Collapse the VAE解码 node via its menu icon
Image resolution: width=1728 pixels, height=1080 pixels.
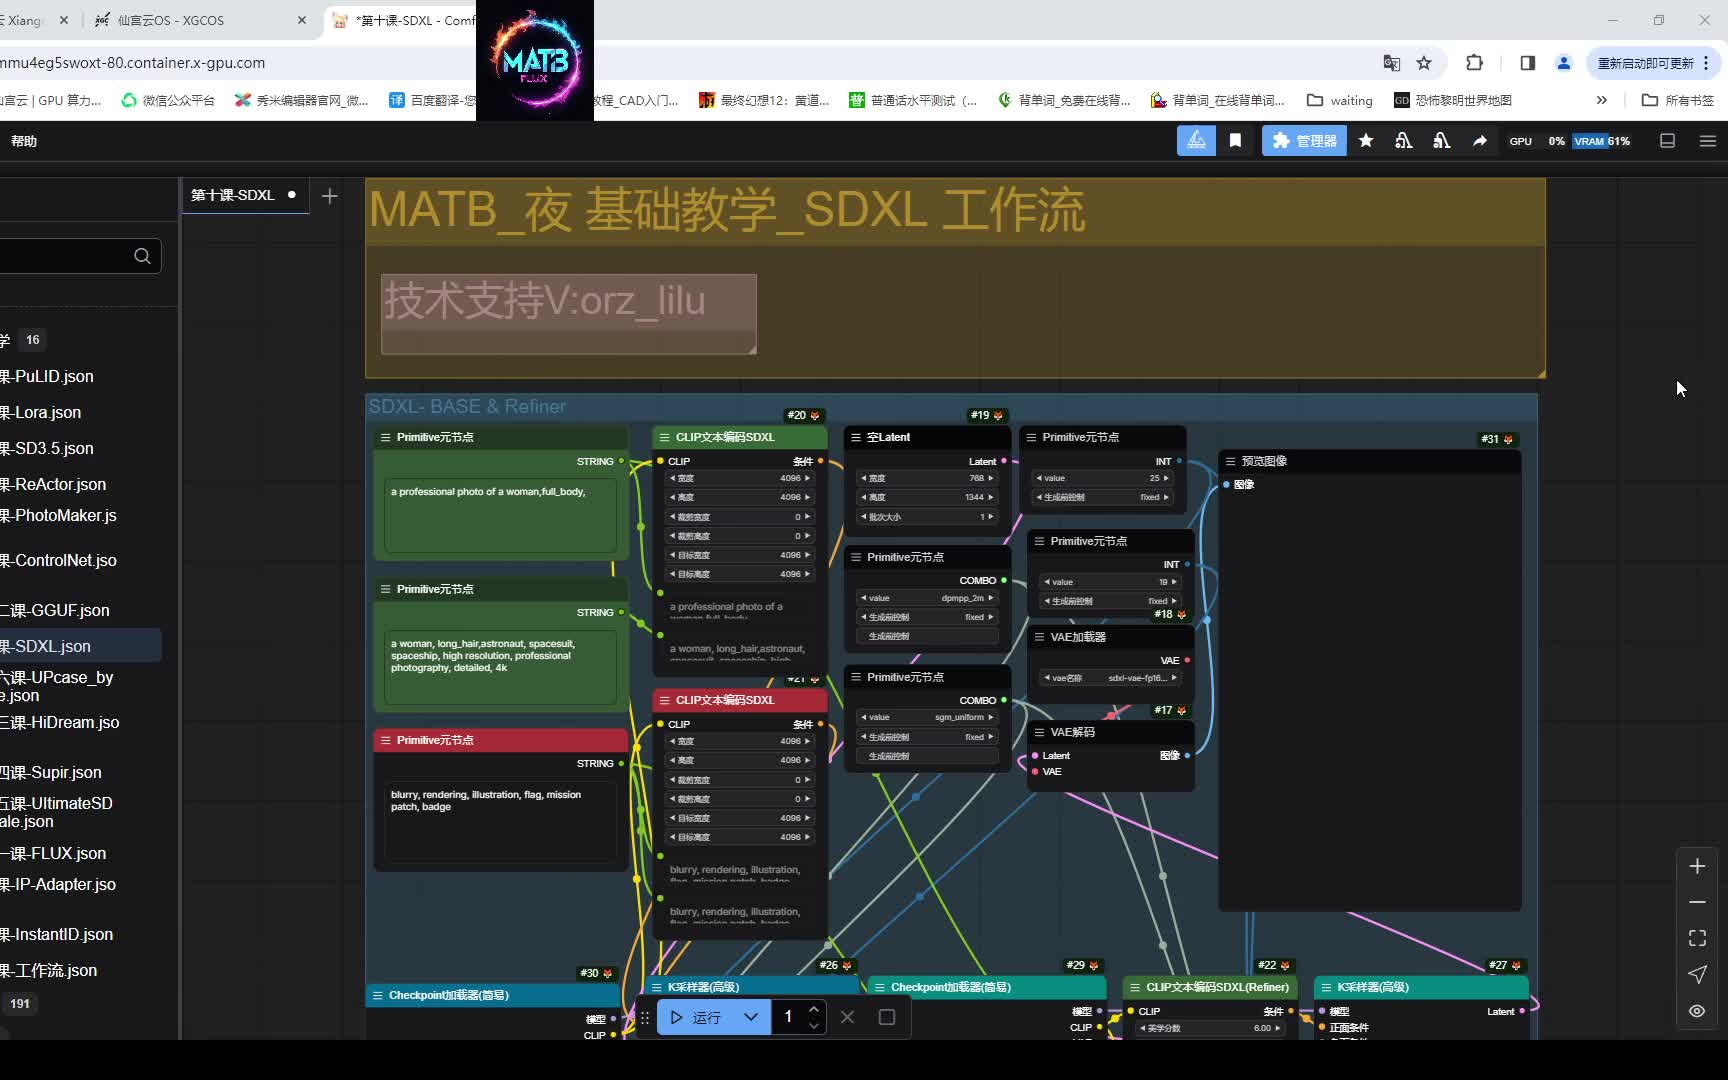click(1039, 732)
